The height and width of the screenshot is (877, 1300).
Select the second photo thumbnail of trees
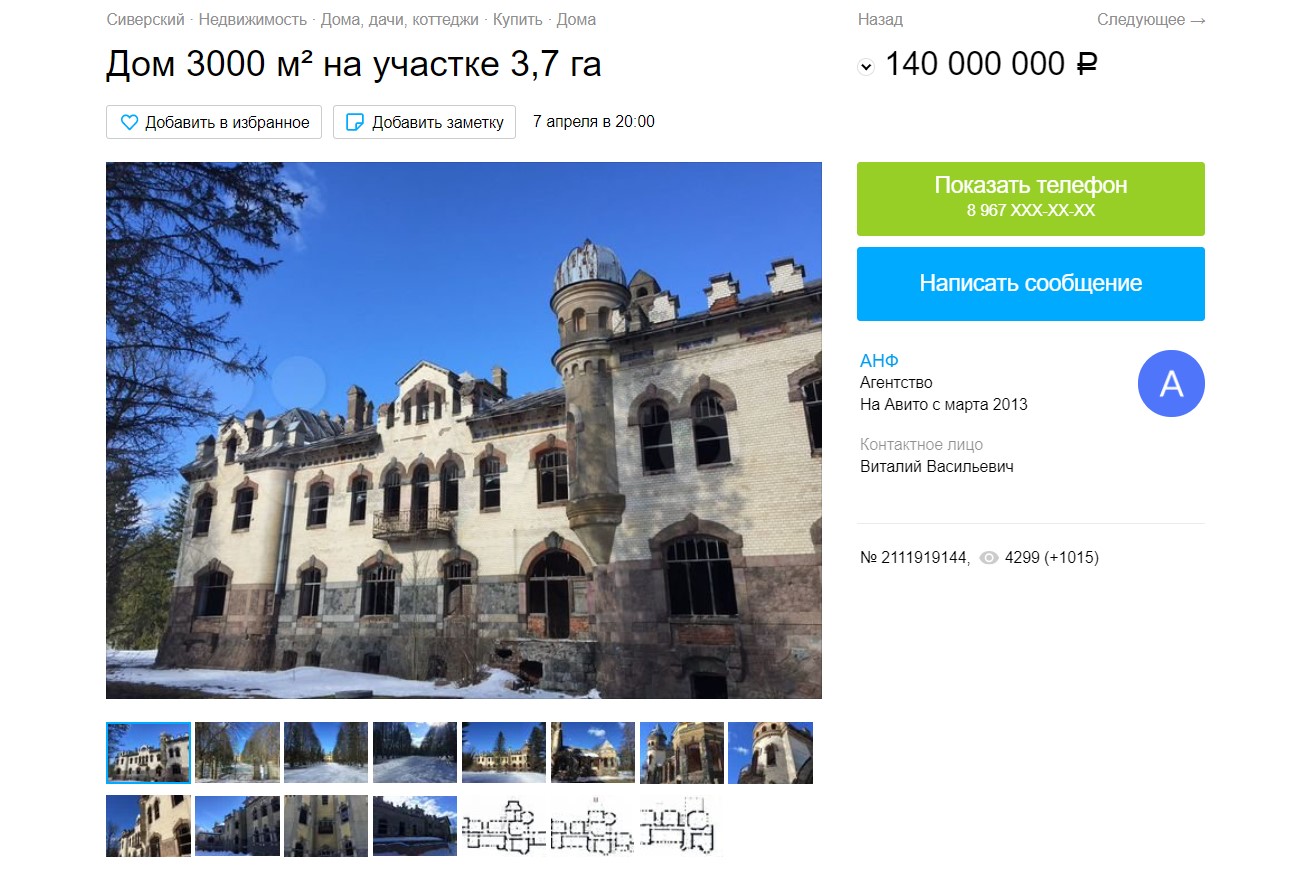(238, 752)
